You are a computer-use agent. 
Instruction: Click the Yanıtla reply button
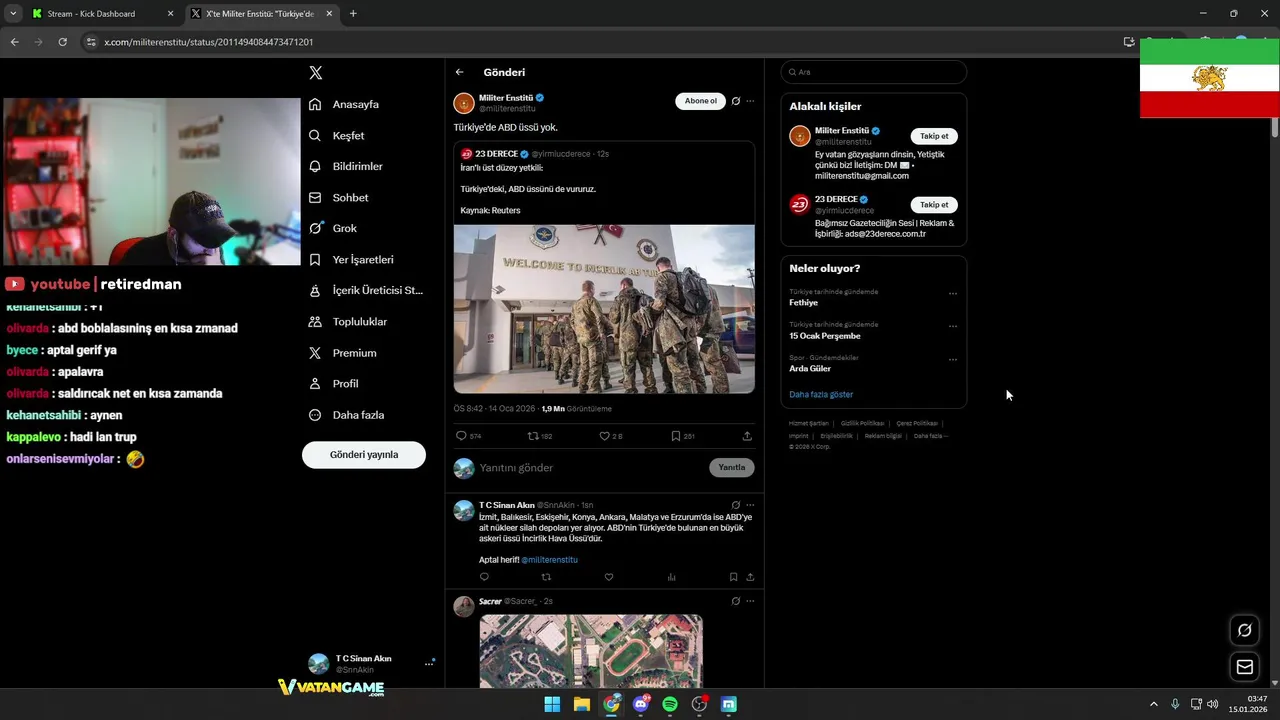click(x=732, y=468)
